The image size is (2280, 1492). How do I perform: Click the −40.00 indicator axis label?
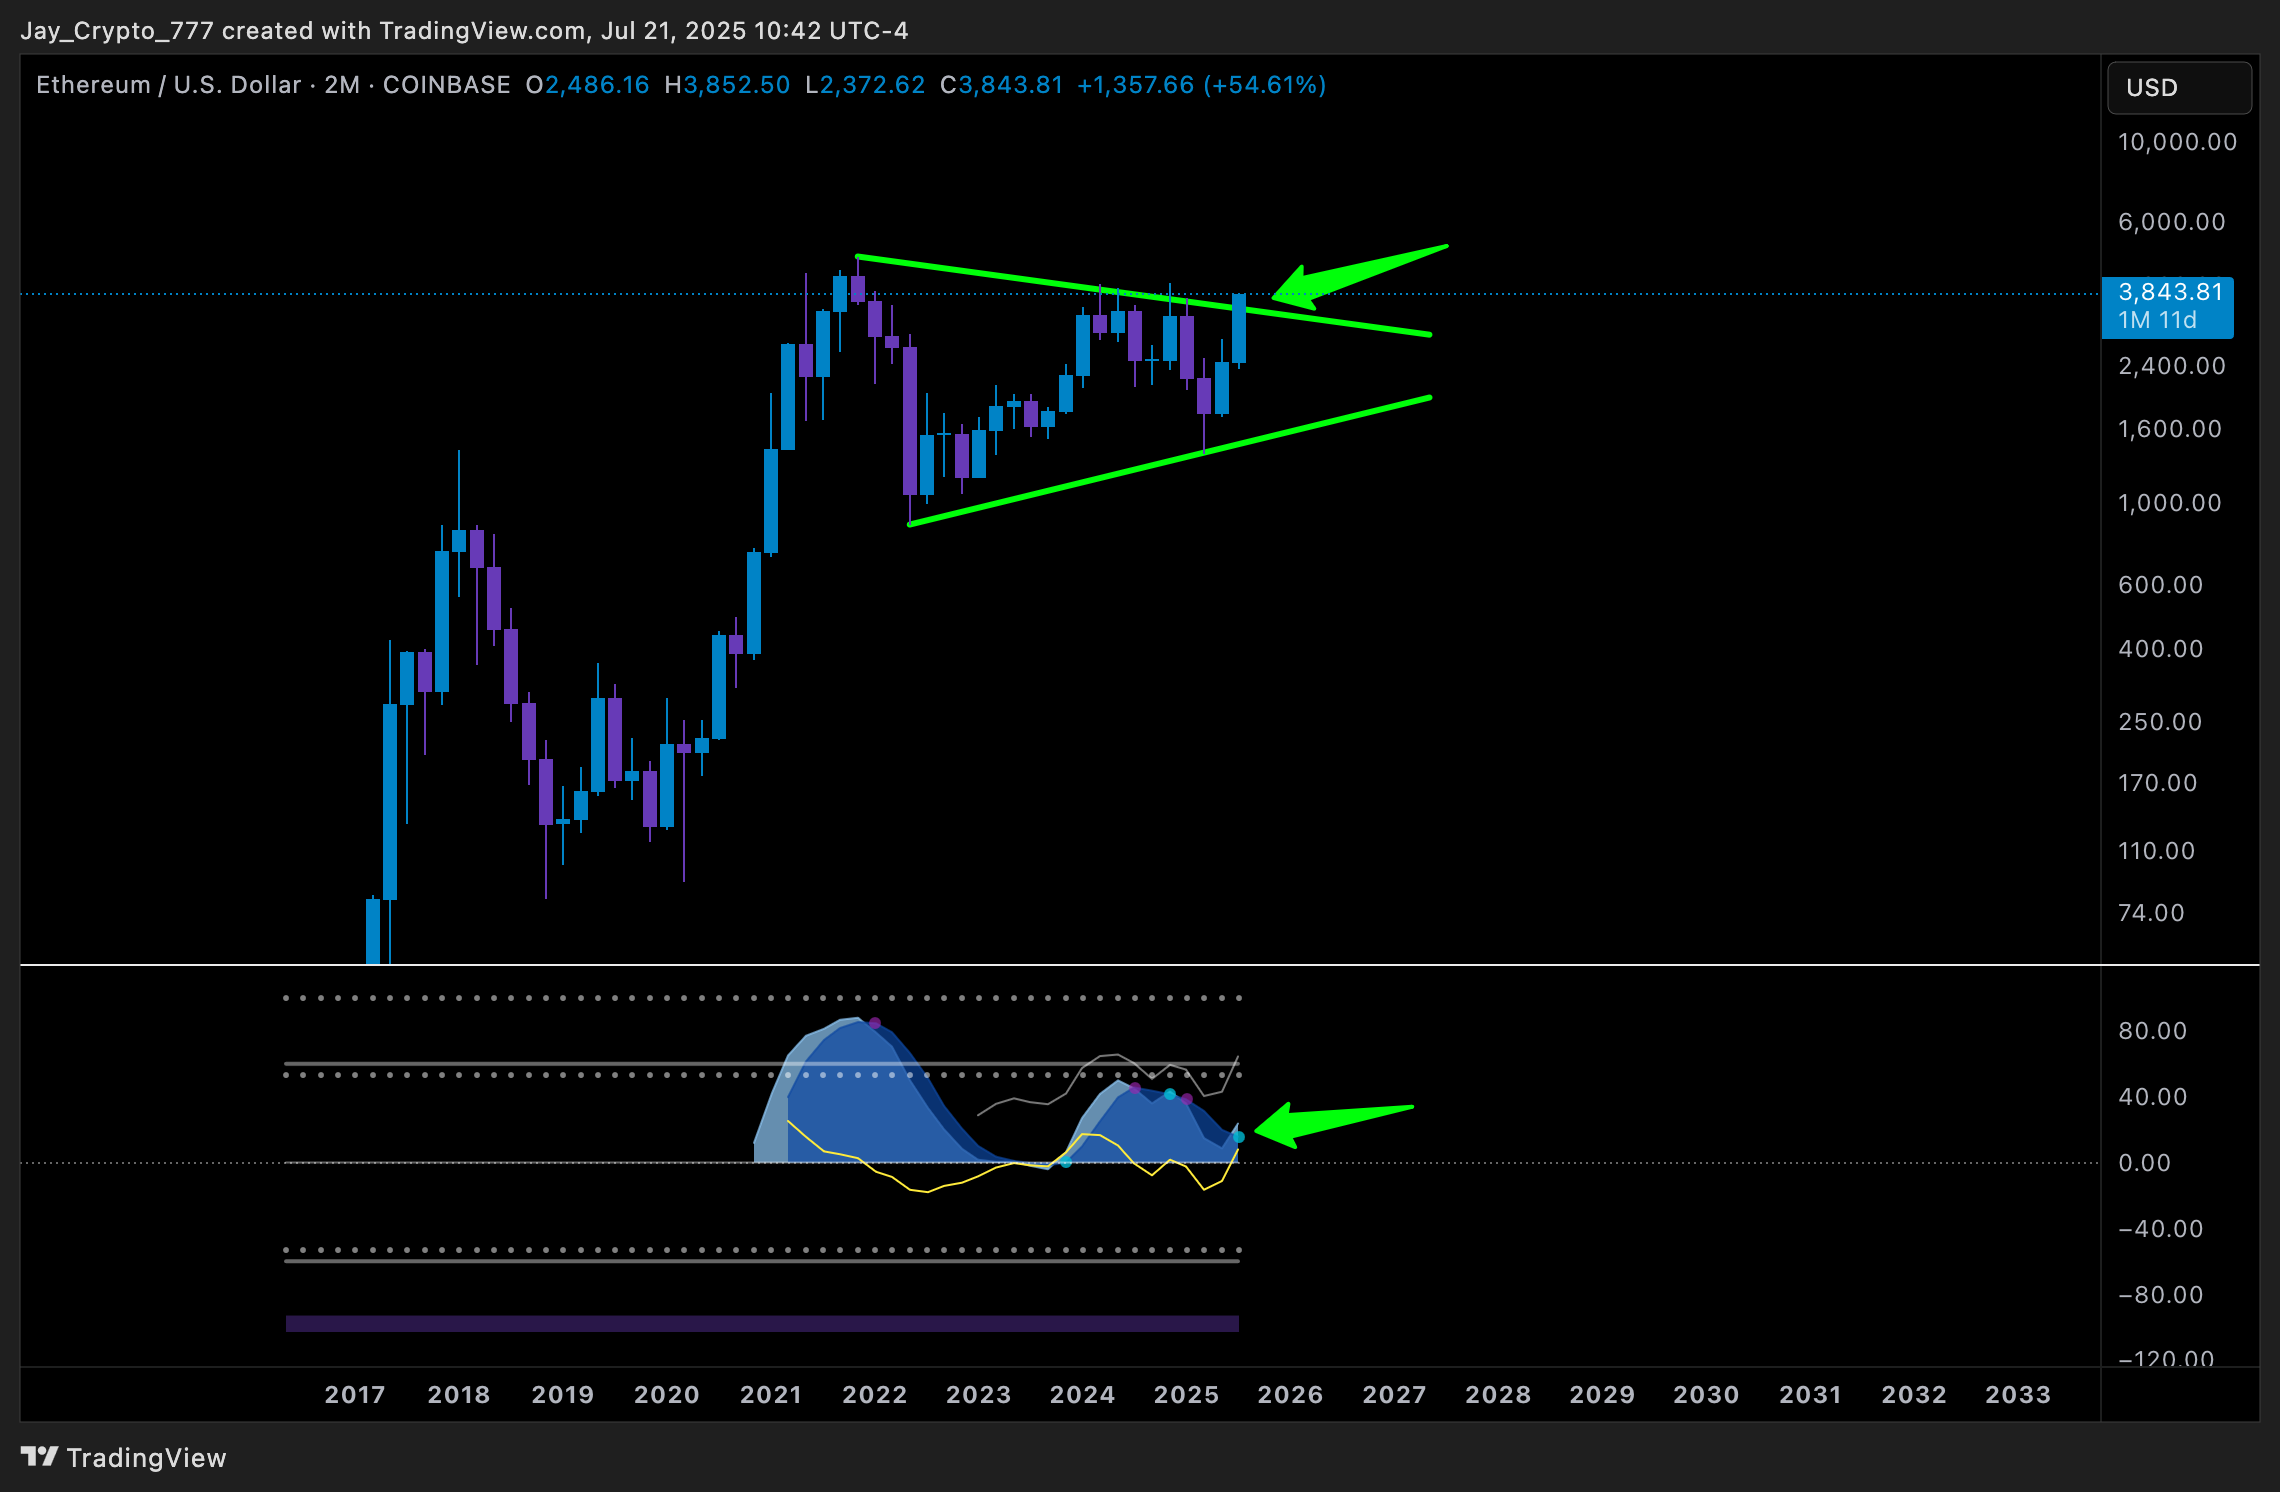(x=2160, y=1229)
